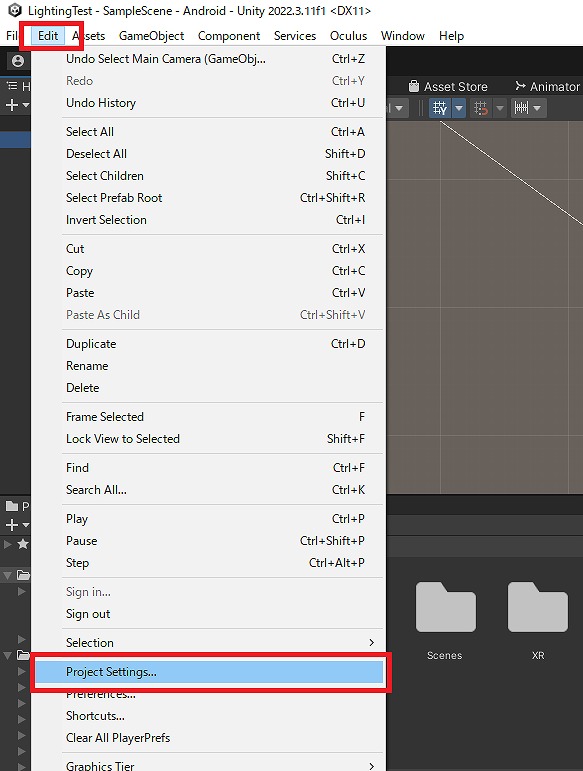Choose Delete menu entry
This screenshot has width=583, height=771.
pos(209,388)
